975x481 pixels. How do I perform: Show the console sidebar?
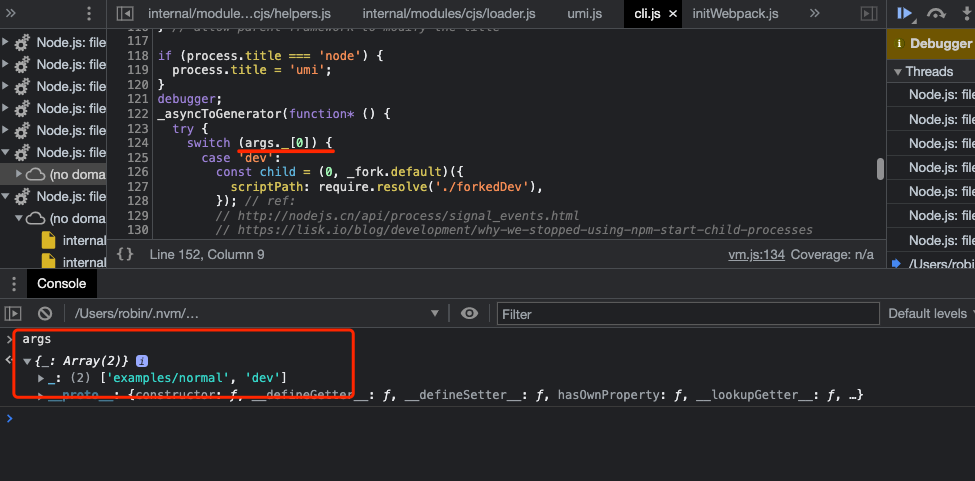click(13, 314)
